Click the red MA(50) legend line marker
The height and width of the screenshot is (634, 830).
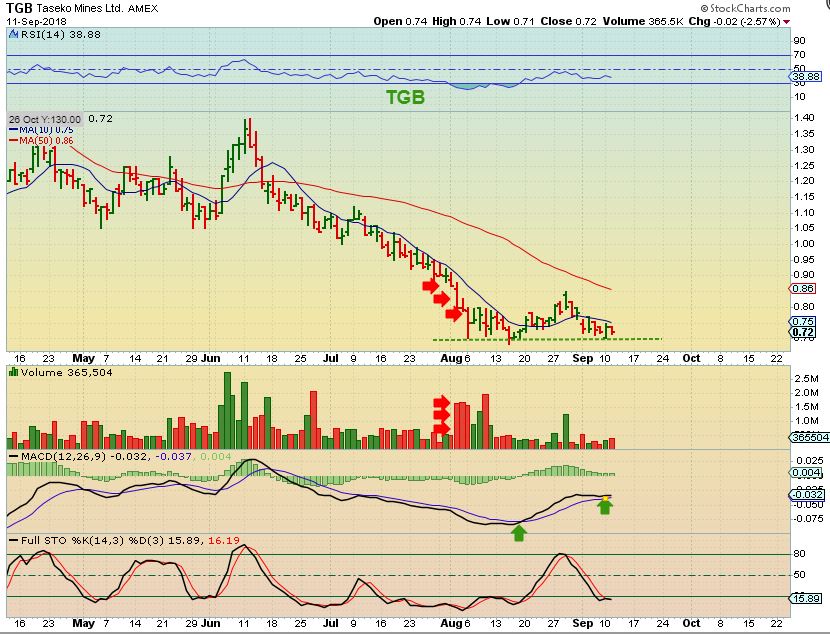click(x=13, y=141)
